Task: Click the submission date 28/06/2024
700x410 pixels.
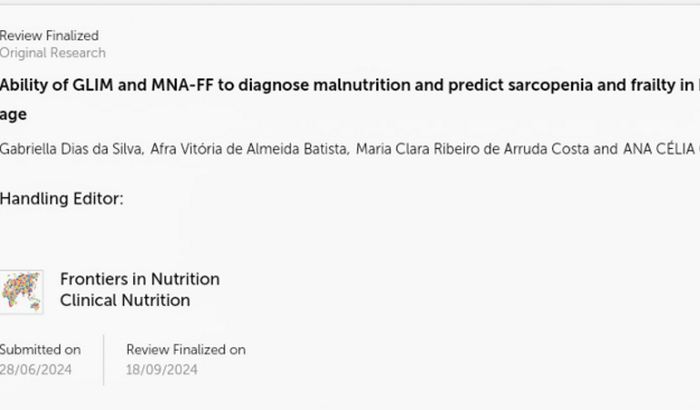Action: [36, 370]
